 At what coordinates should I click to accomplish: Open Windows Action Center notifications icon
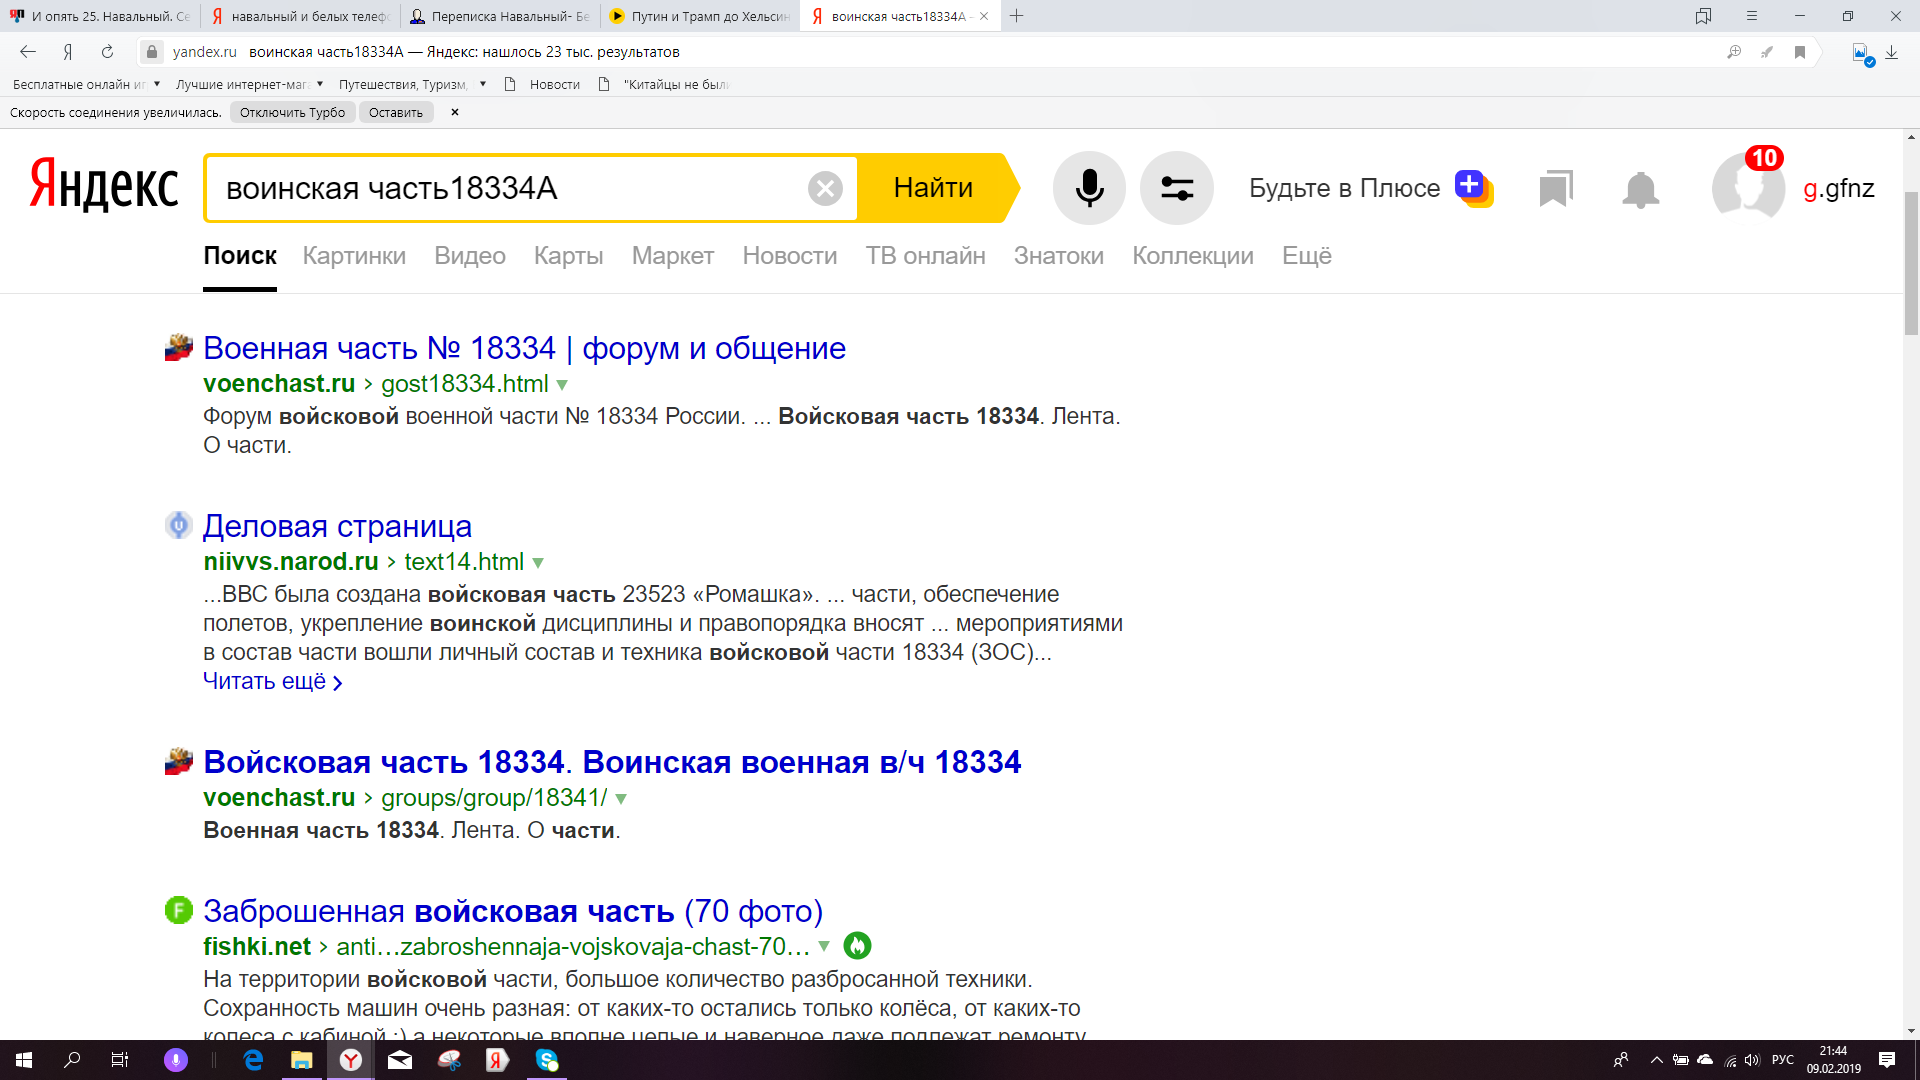(1887, 1060)
